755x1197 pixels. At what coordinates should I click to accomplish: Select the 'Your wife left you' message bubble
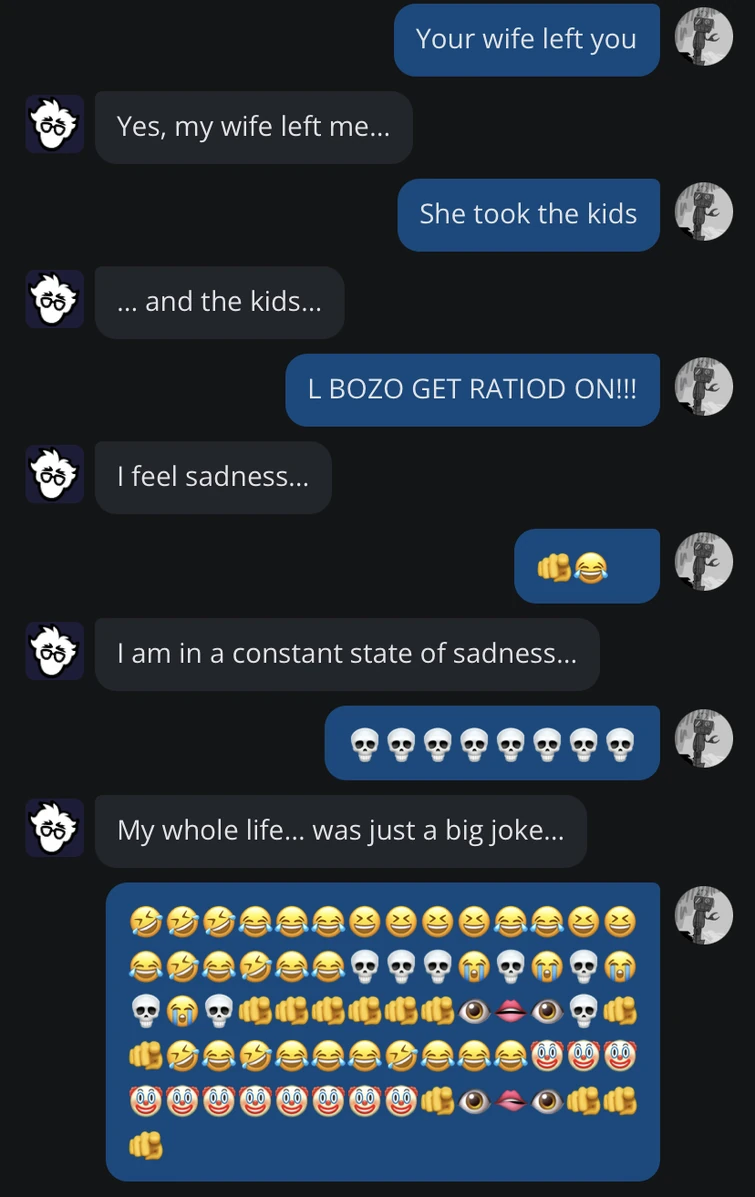point(527,40)
